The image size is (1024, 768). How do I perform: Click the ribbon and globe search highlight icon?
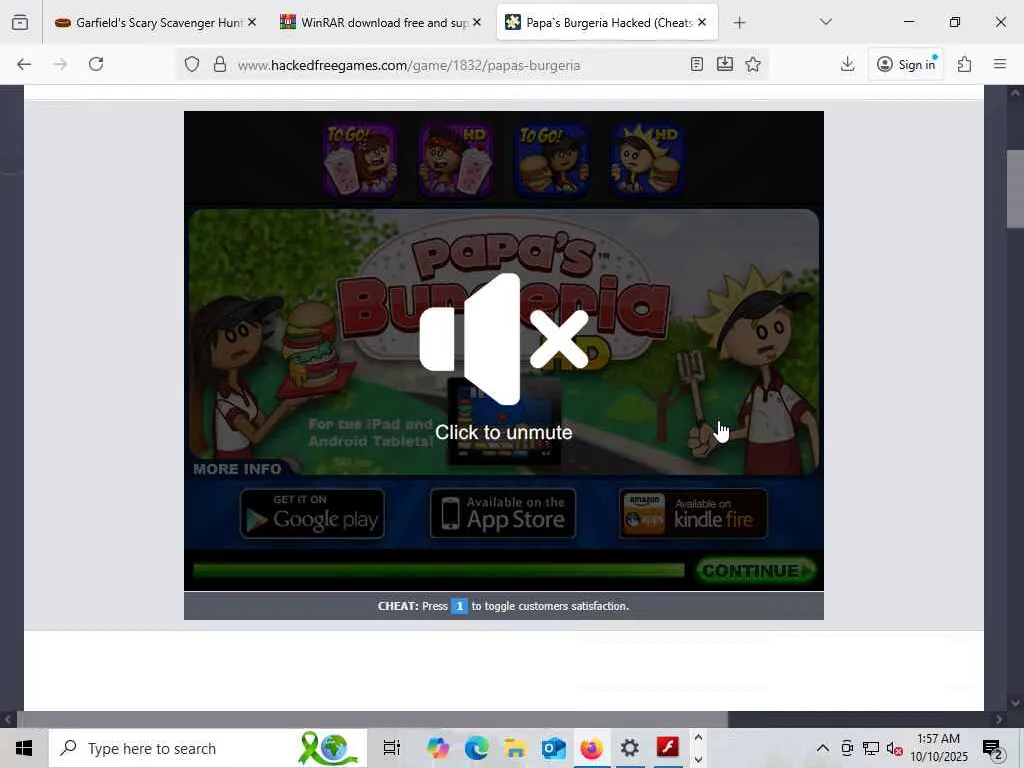tap(328, 748)
